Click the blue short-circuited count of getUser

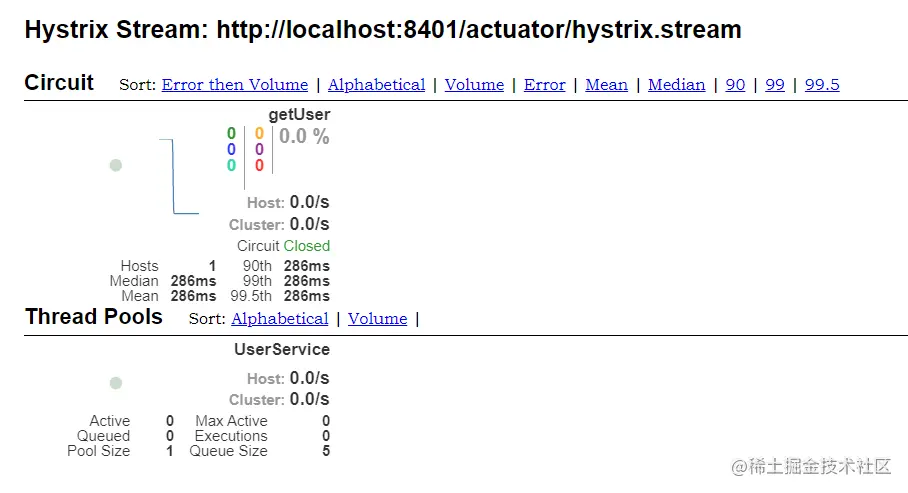(x=231, y=149)
